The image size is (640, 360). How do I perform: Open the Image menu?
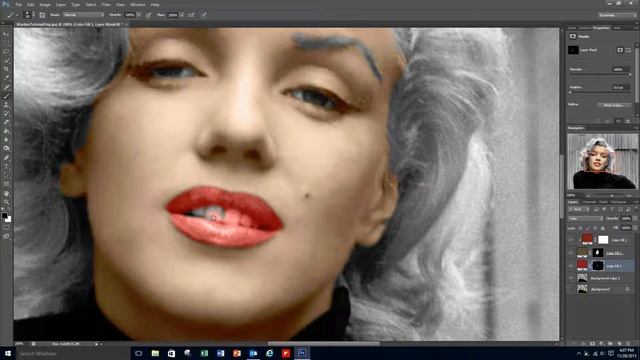pyautogui.click(x=45, y=4)
